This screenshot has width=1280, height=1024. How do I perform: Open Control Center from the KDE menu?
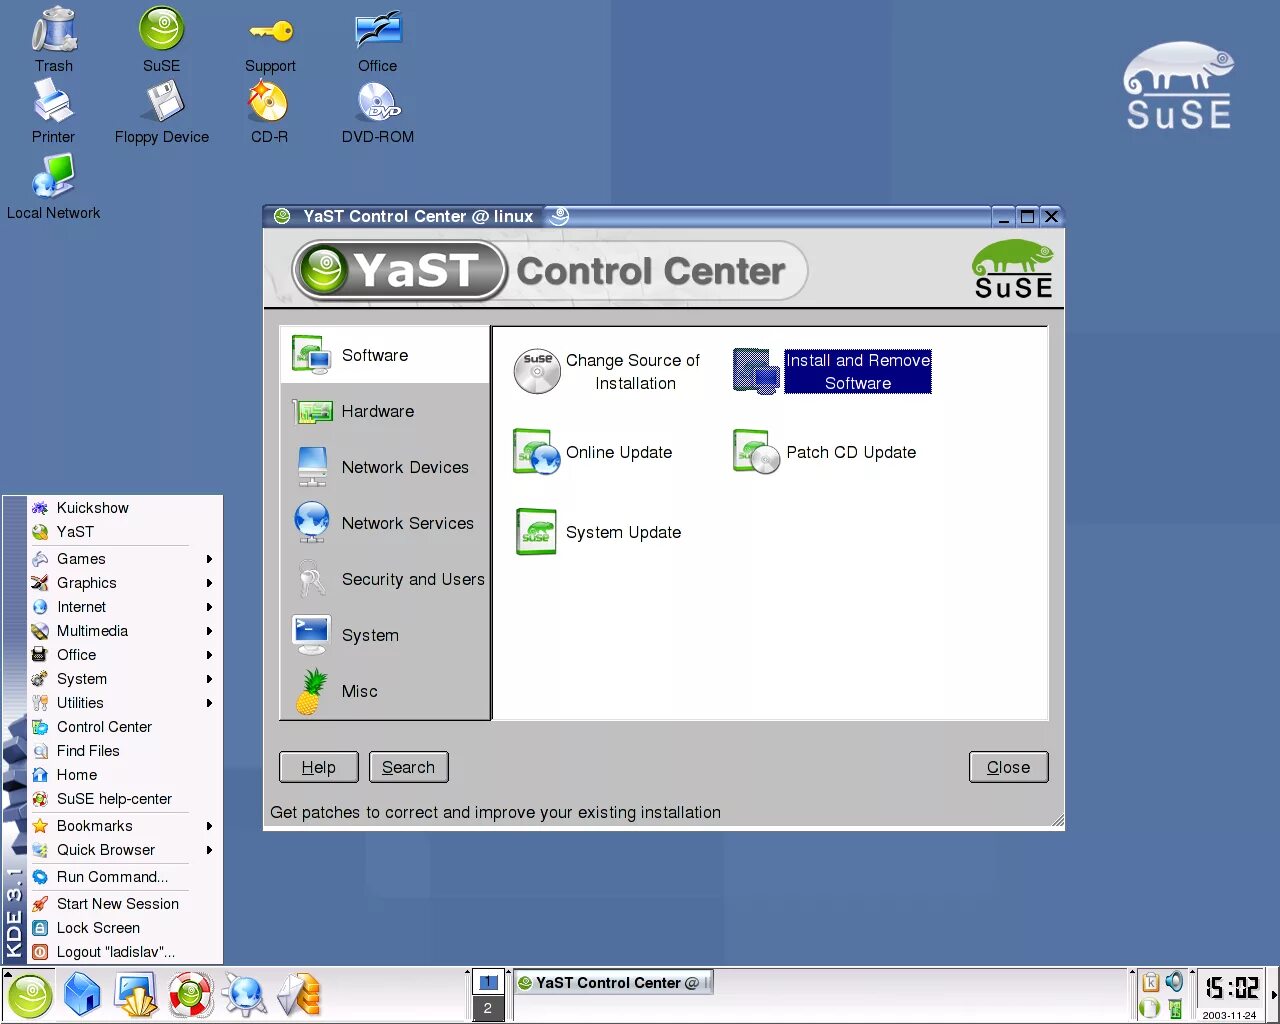(x=124, y=727)
